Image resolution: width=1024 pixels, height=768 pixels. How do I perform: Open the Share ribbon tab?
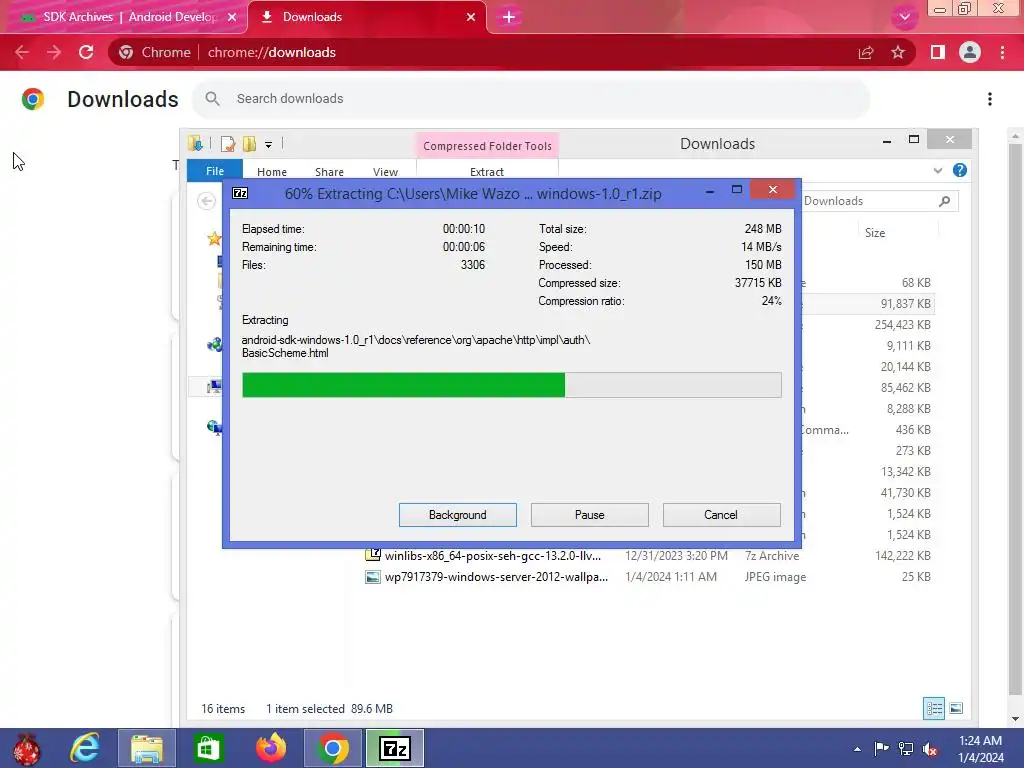pos(329,172)
